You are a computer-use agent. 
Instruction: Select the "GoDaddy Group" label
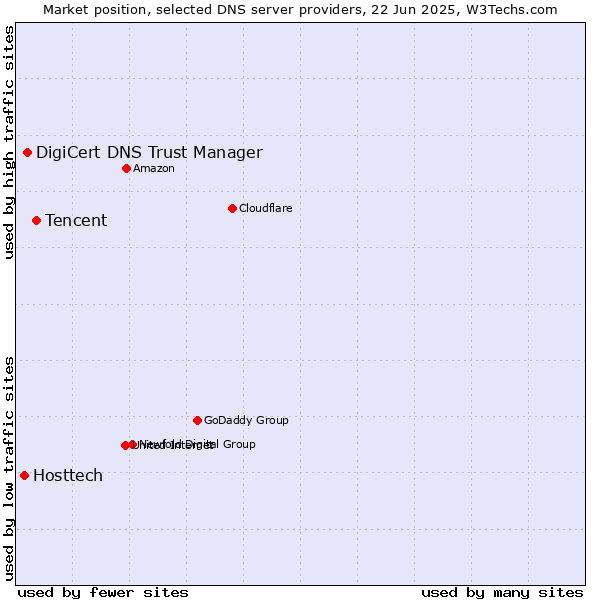(x=246, y=420)
